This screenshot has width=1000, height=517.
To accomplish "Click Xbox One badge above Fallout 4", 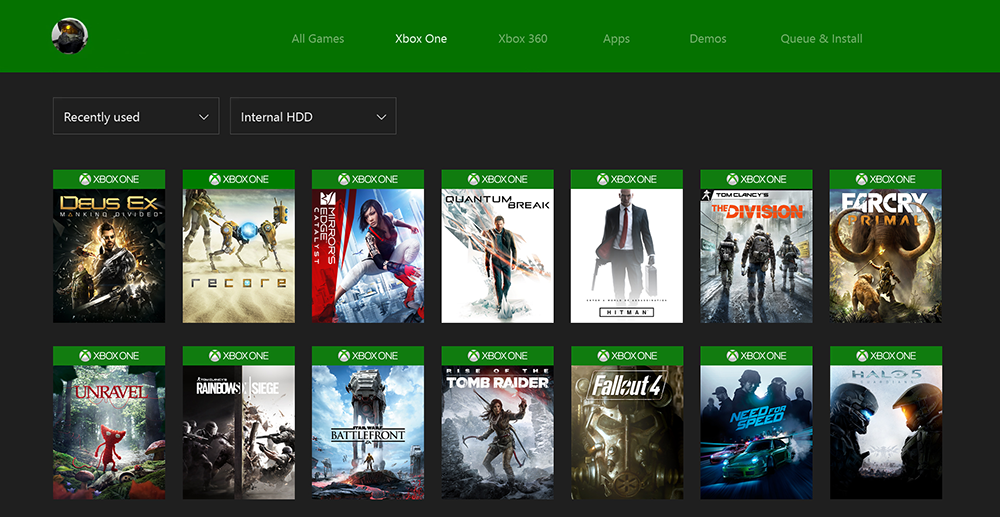I will pyautogui.click(x=627, y=356).
